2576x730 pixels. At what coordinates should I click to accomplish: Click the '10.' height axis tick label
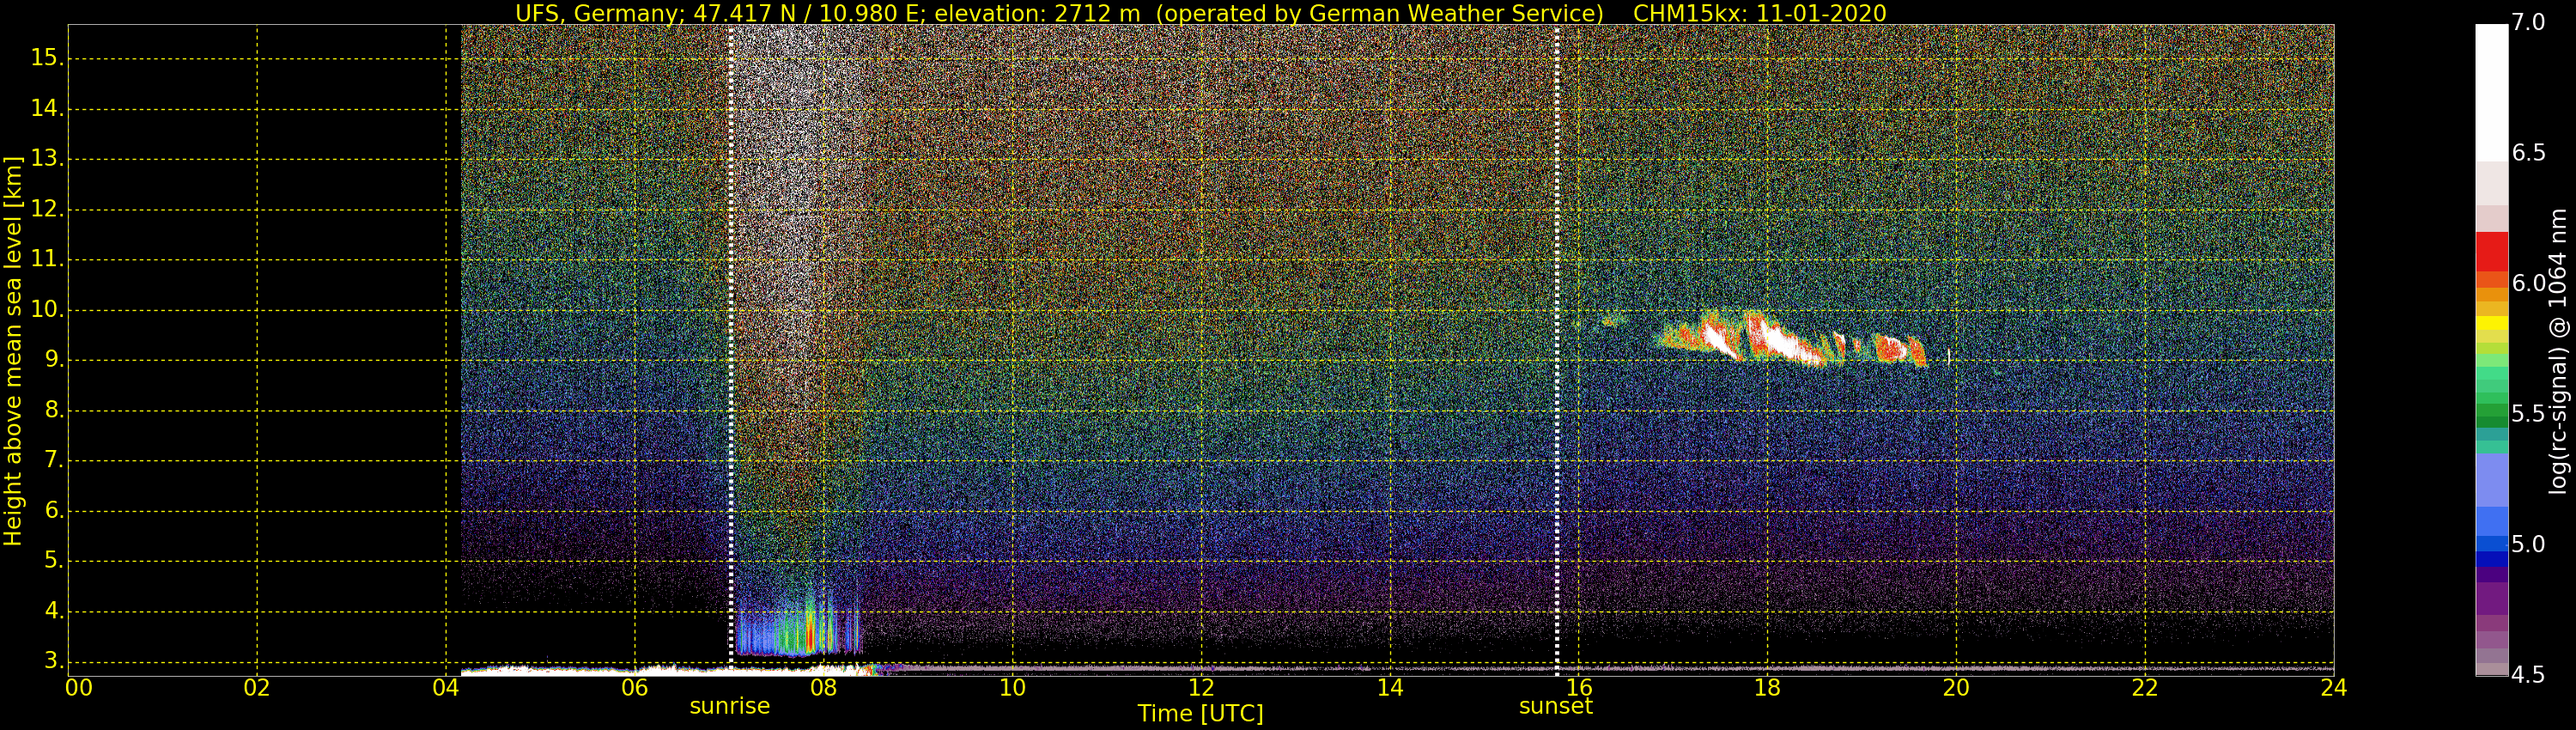(47, 310)
